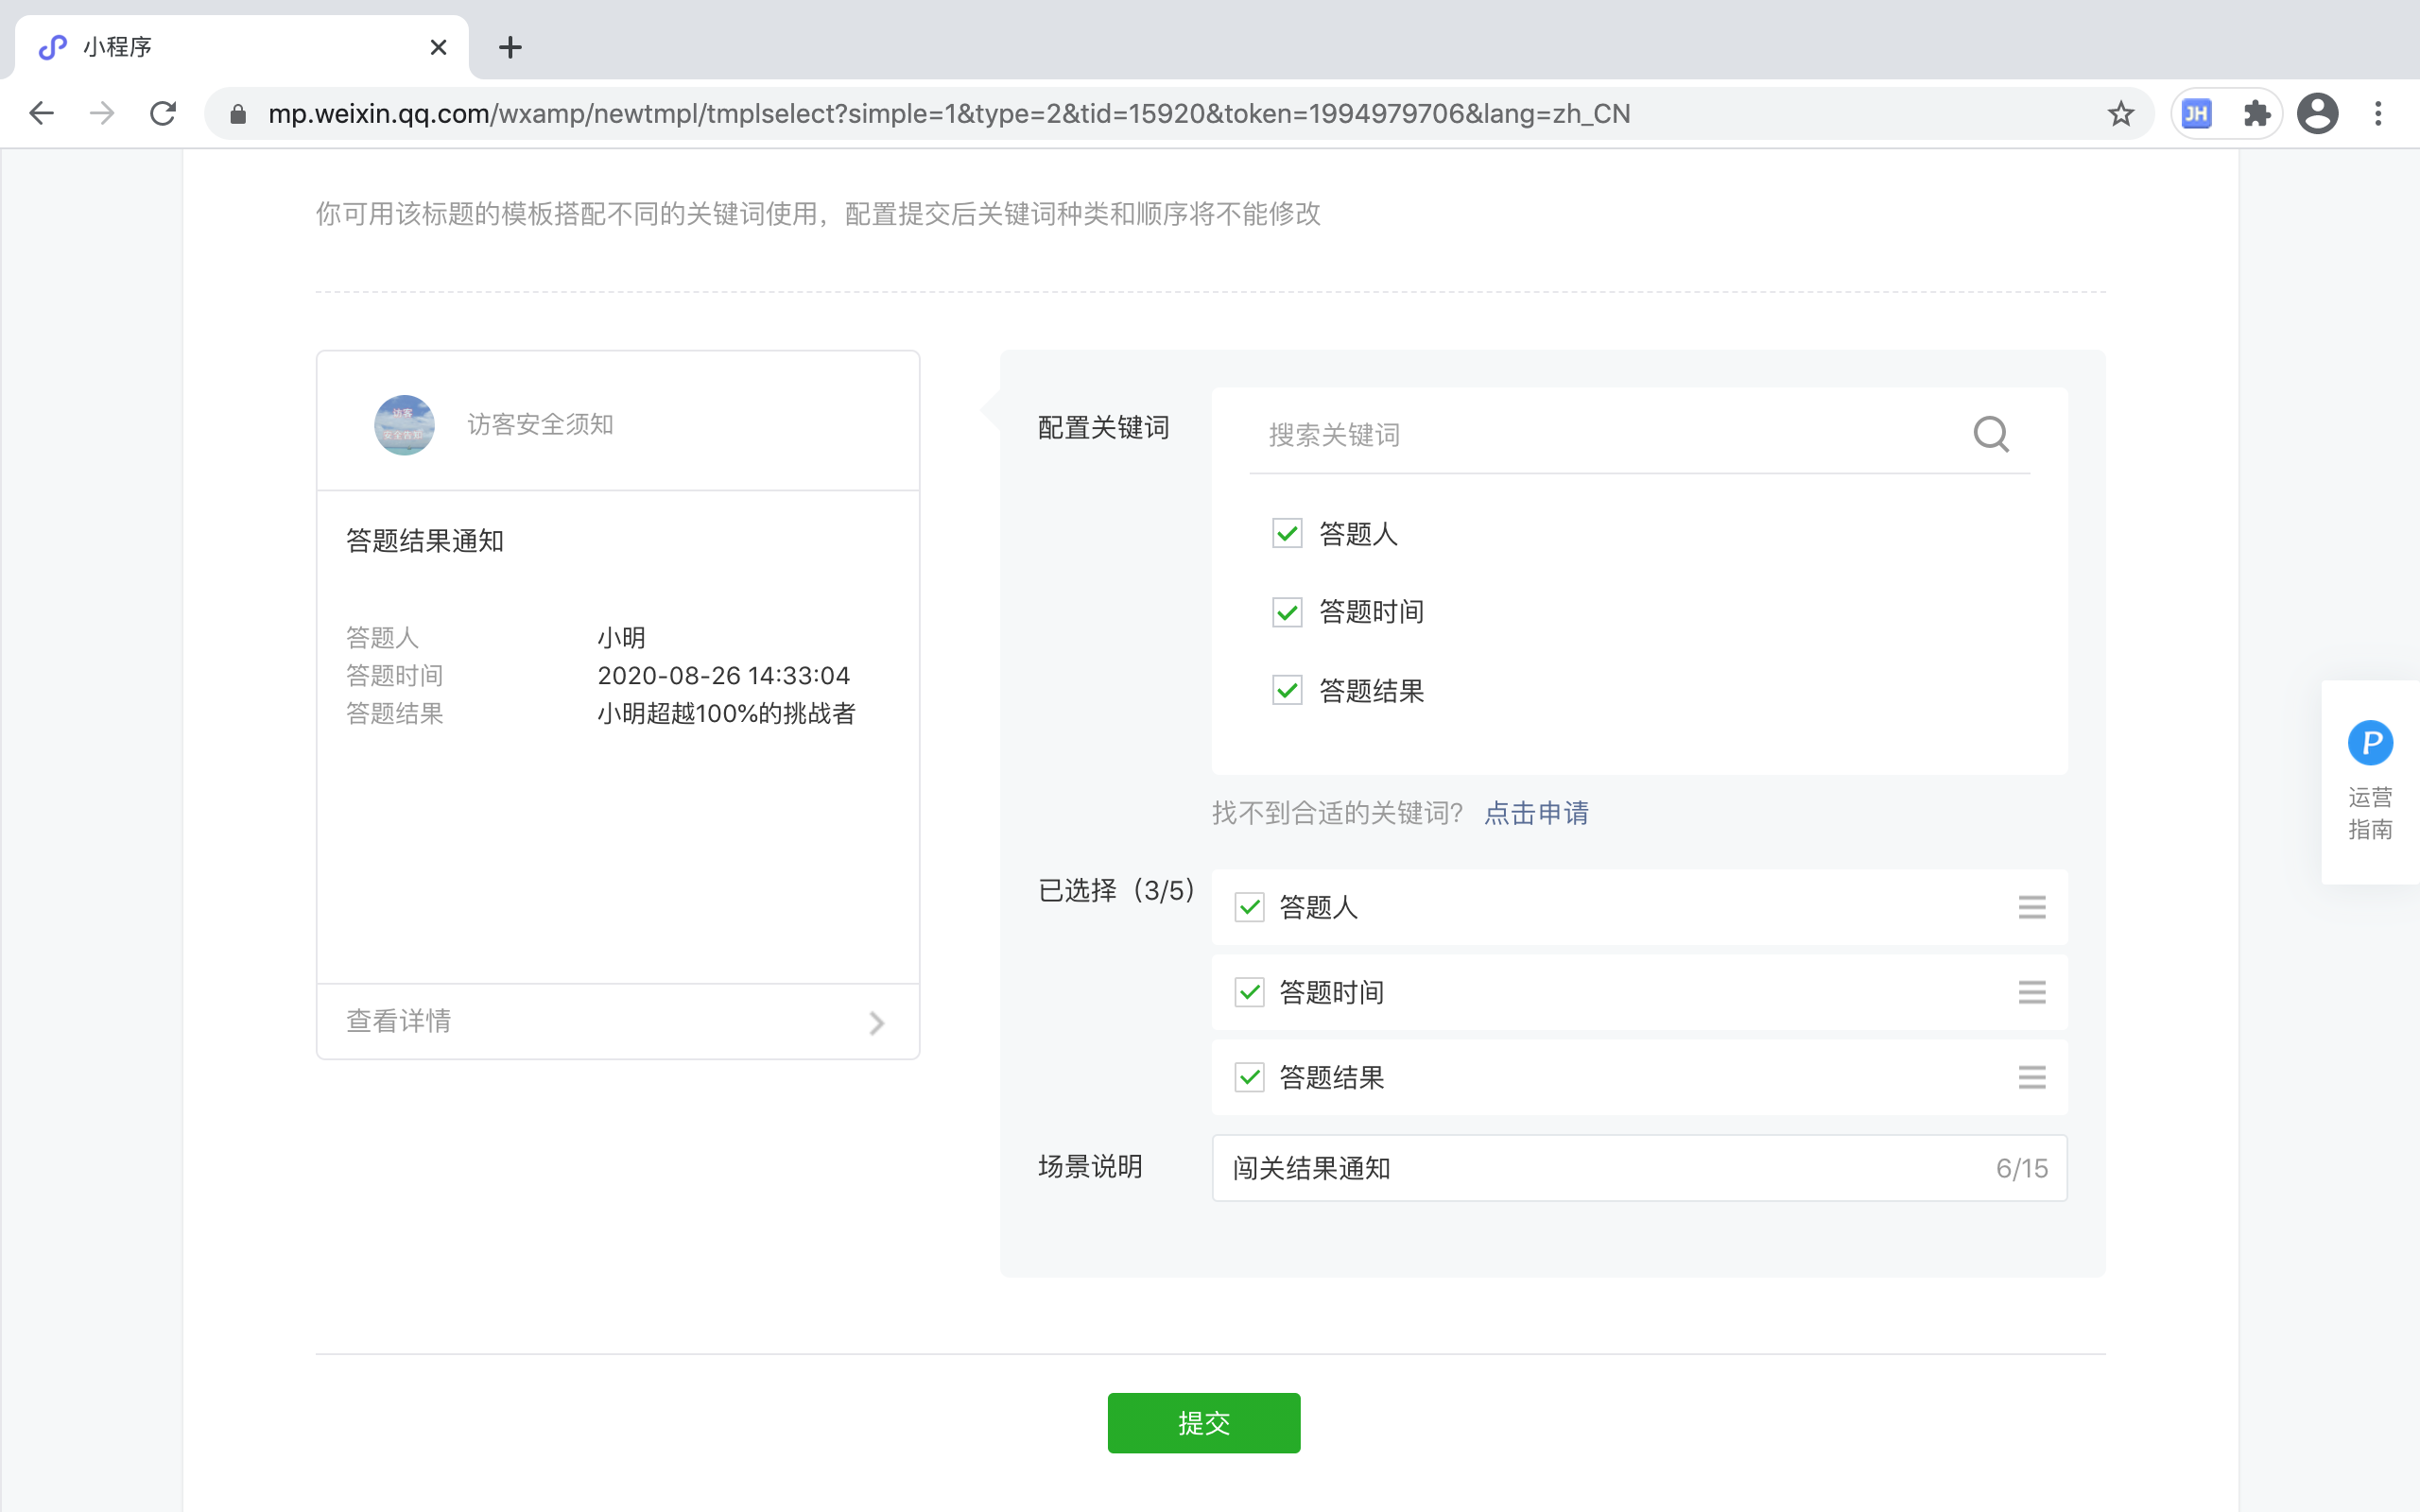2420x1512 pixels.
Task: Click the keyword search magnifier icon
Action: coord(1990,434)
